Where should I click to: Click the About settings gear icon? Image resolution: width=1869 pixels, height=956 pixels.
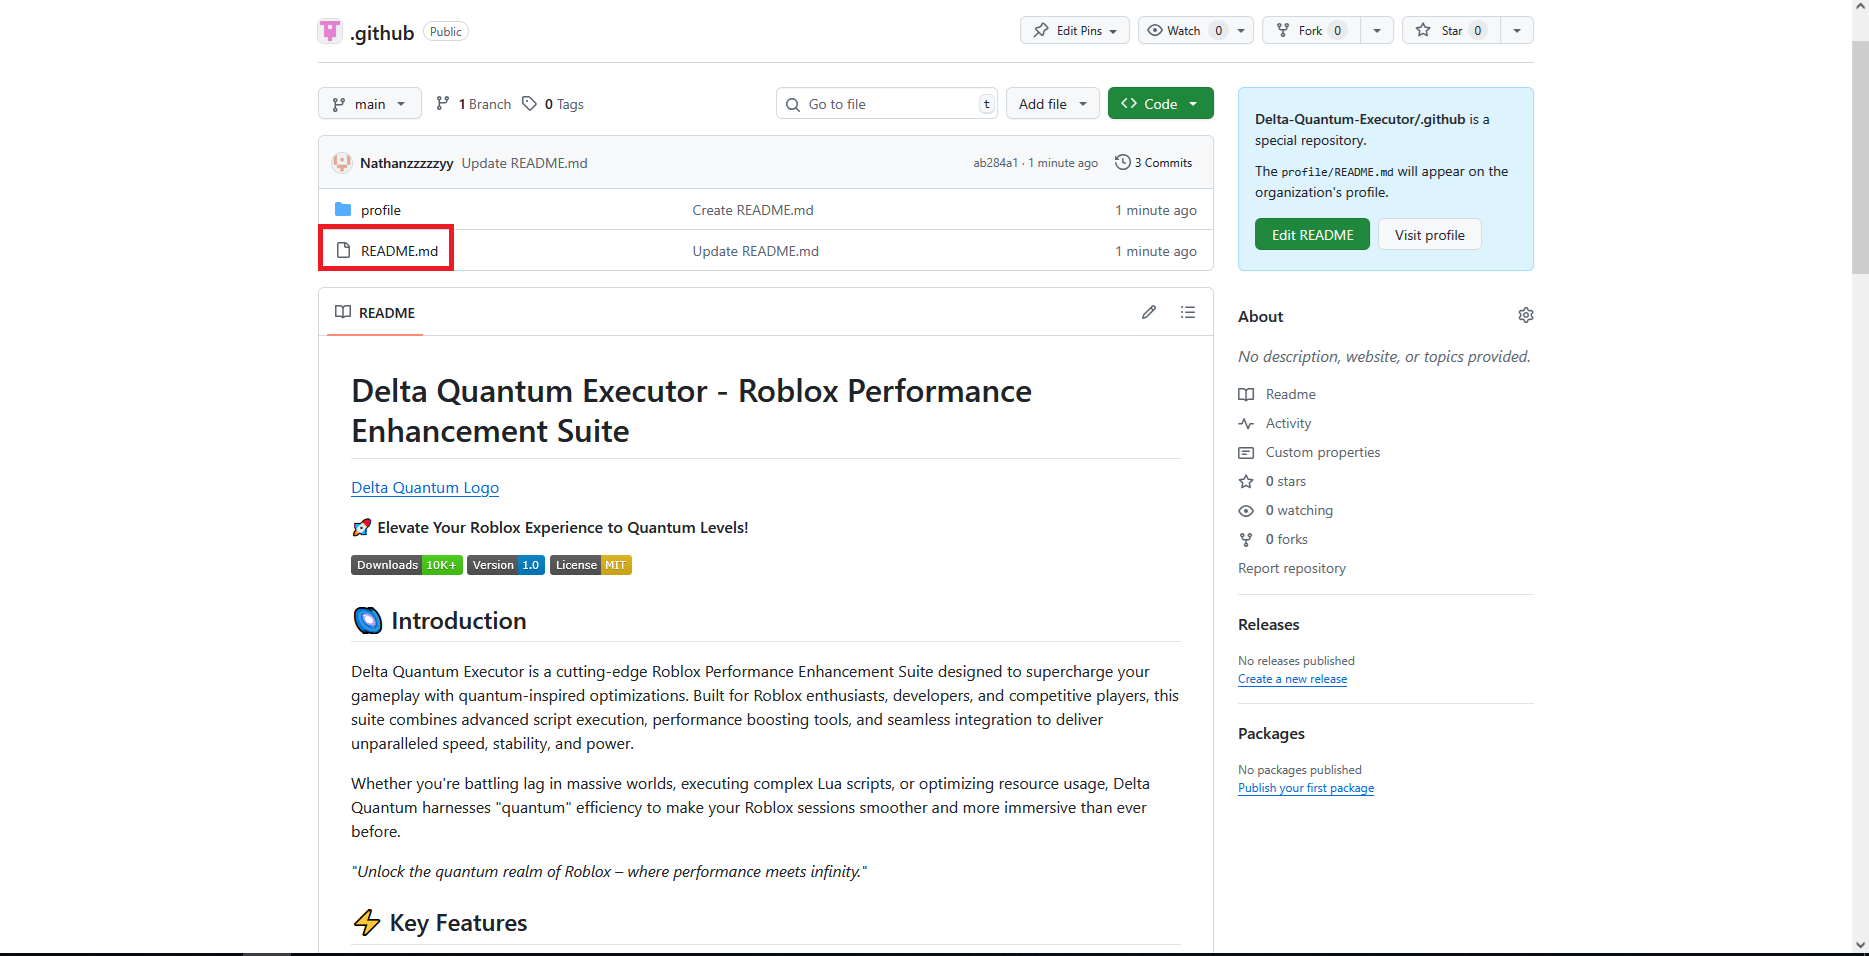coord(1525,315)
